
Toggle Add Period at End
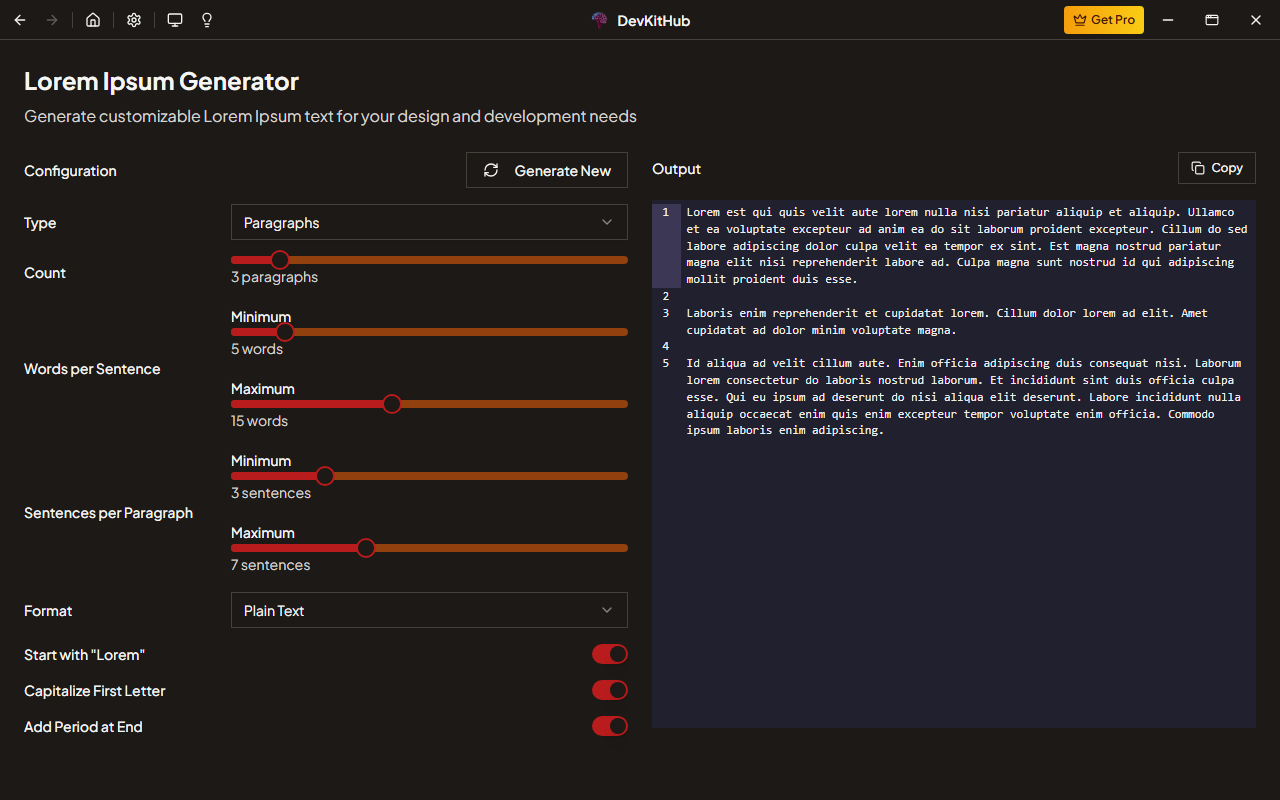coord(610,726)
